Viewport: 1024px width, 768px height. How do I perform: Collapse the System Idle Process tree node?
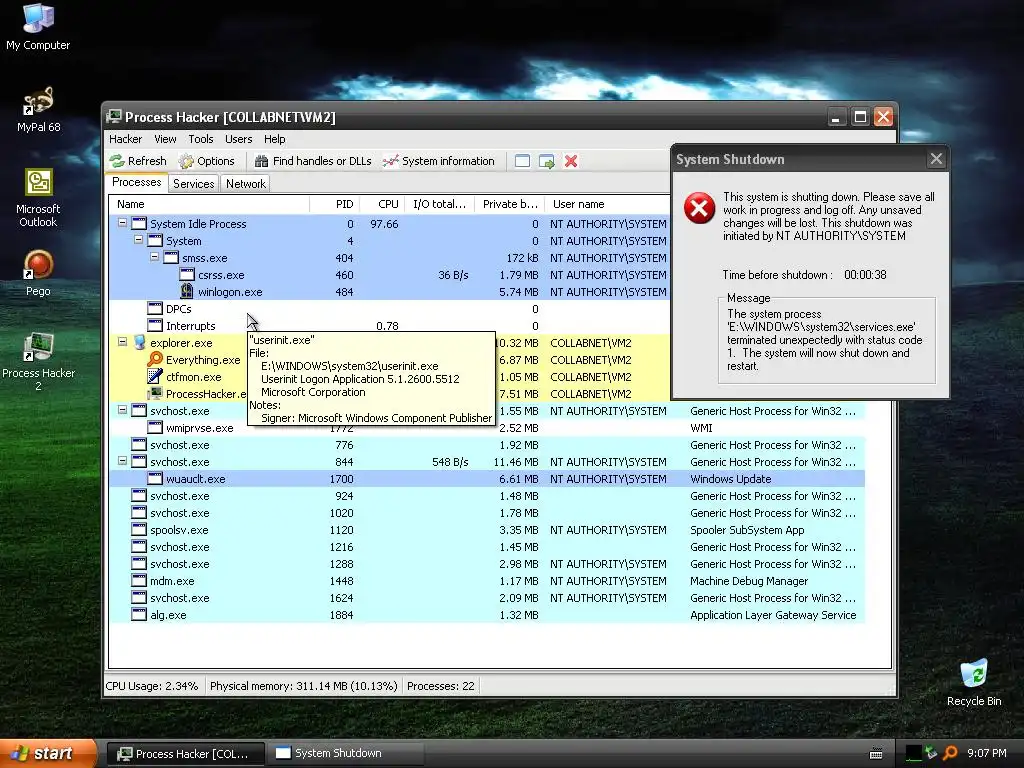point(122,223)
